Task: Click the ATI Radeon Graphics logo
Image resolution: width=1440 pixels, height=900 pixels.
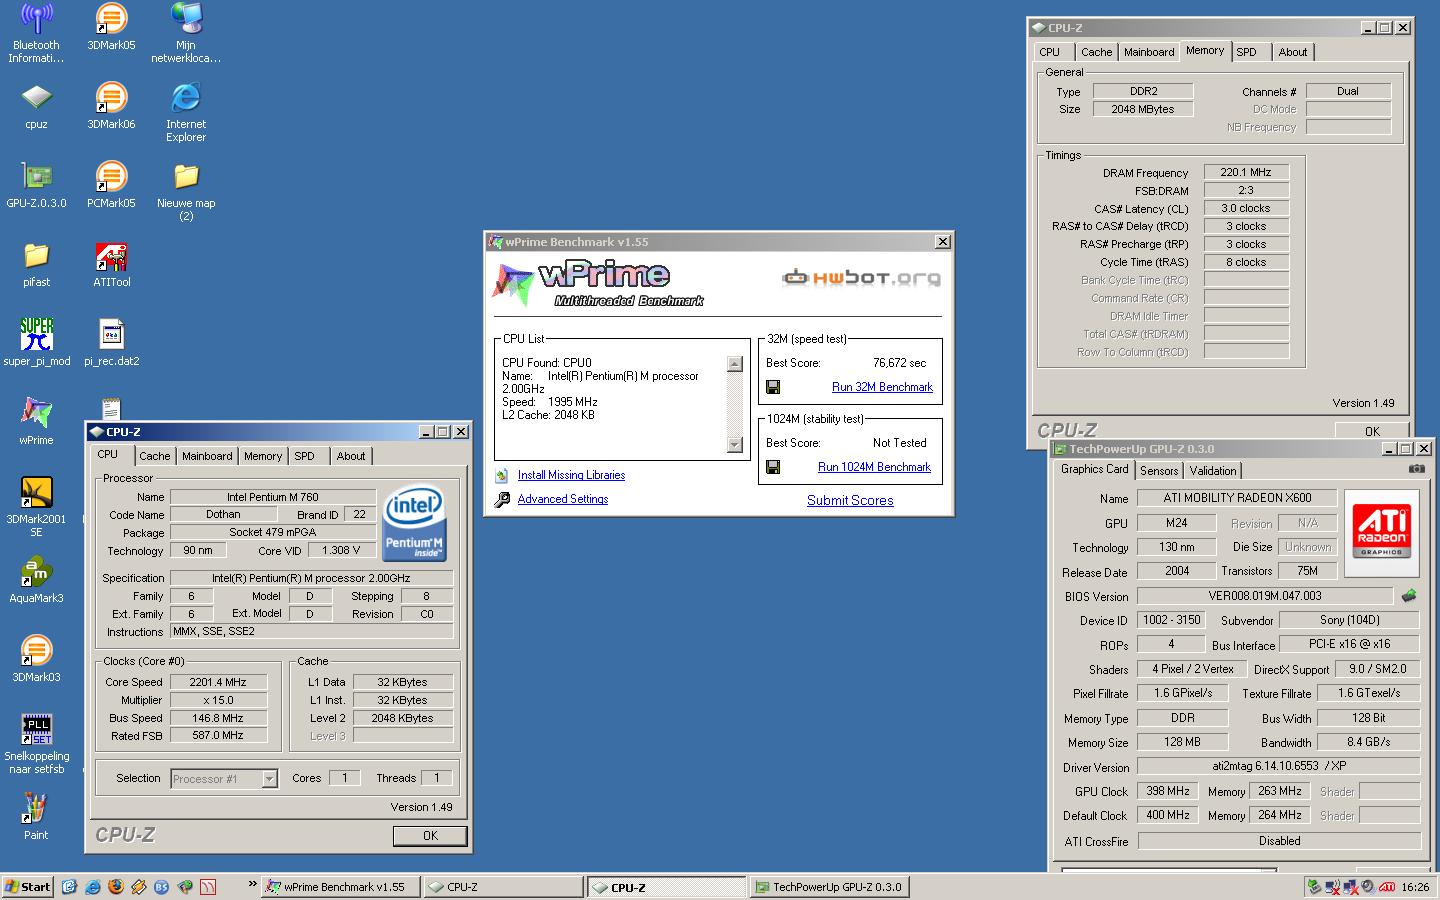Action: pos(1381,533)
